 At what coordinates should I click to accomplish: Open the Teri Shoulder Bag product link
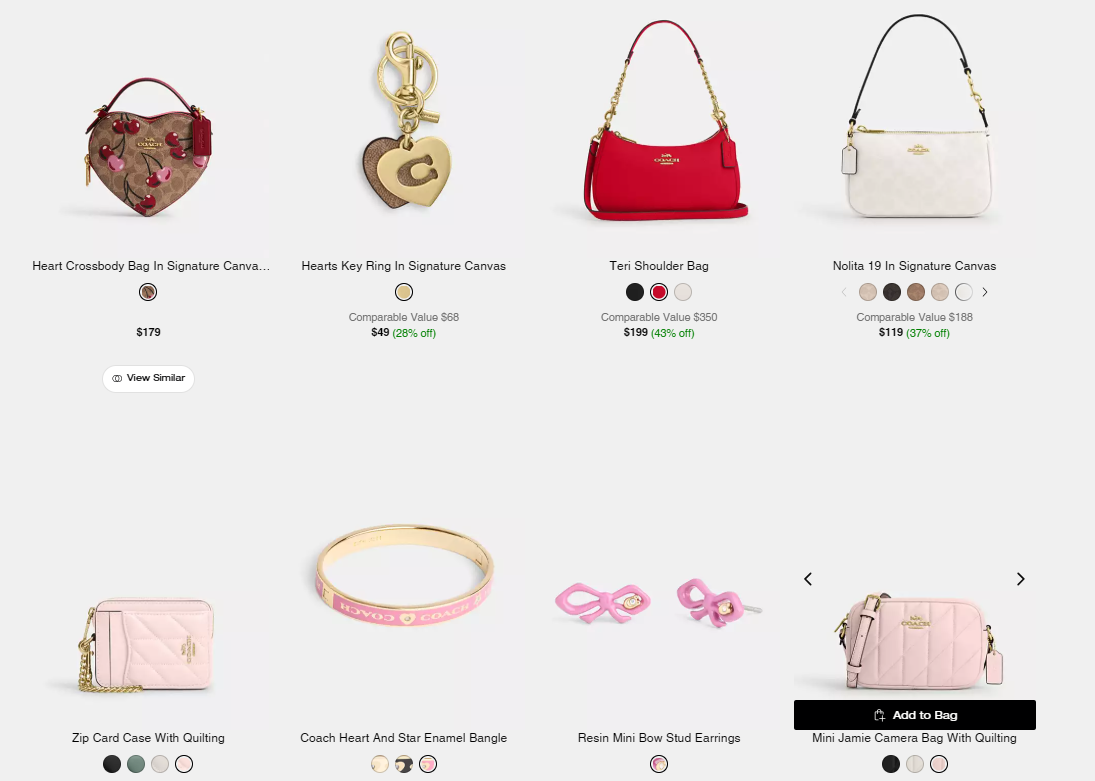pyautogui.click(x=659, y=265)
